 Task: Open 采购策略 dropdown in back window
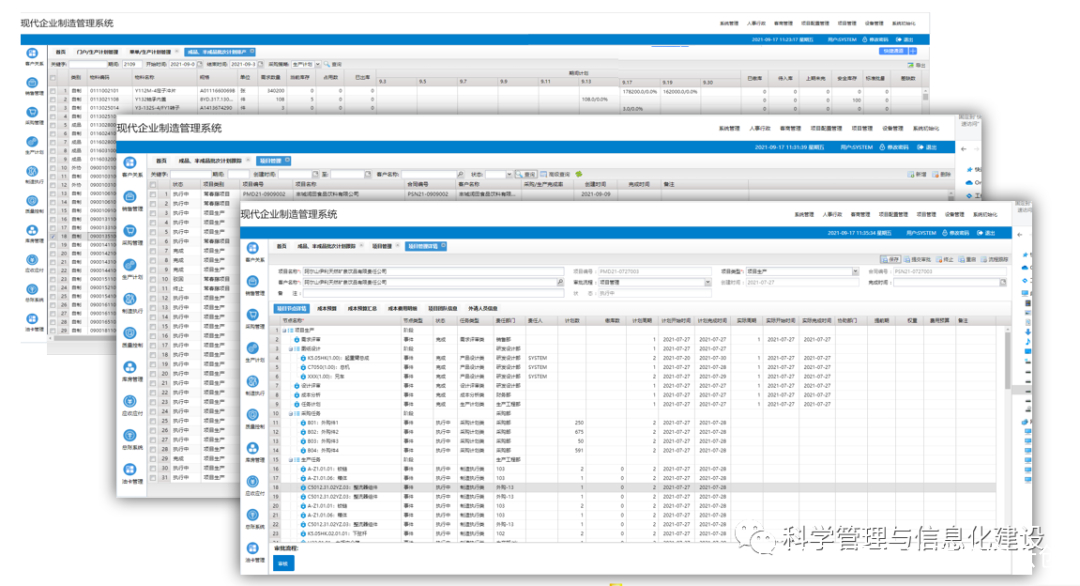click(x=318, y=64)
